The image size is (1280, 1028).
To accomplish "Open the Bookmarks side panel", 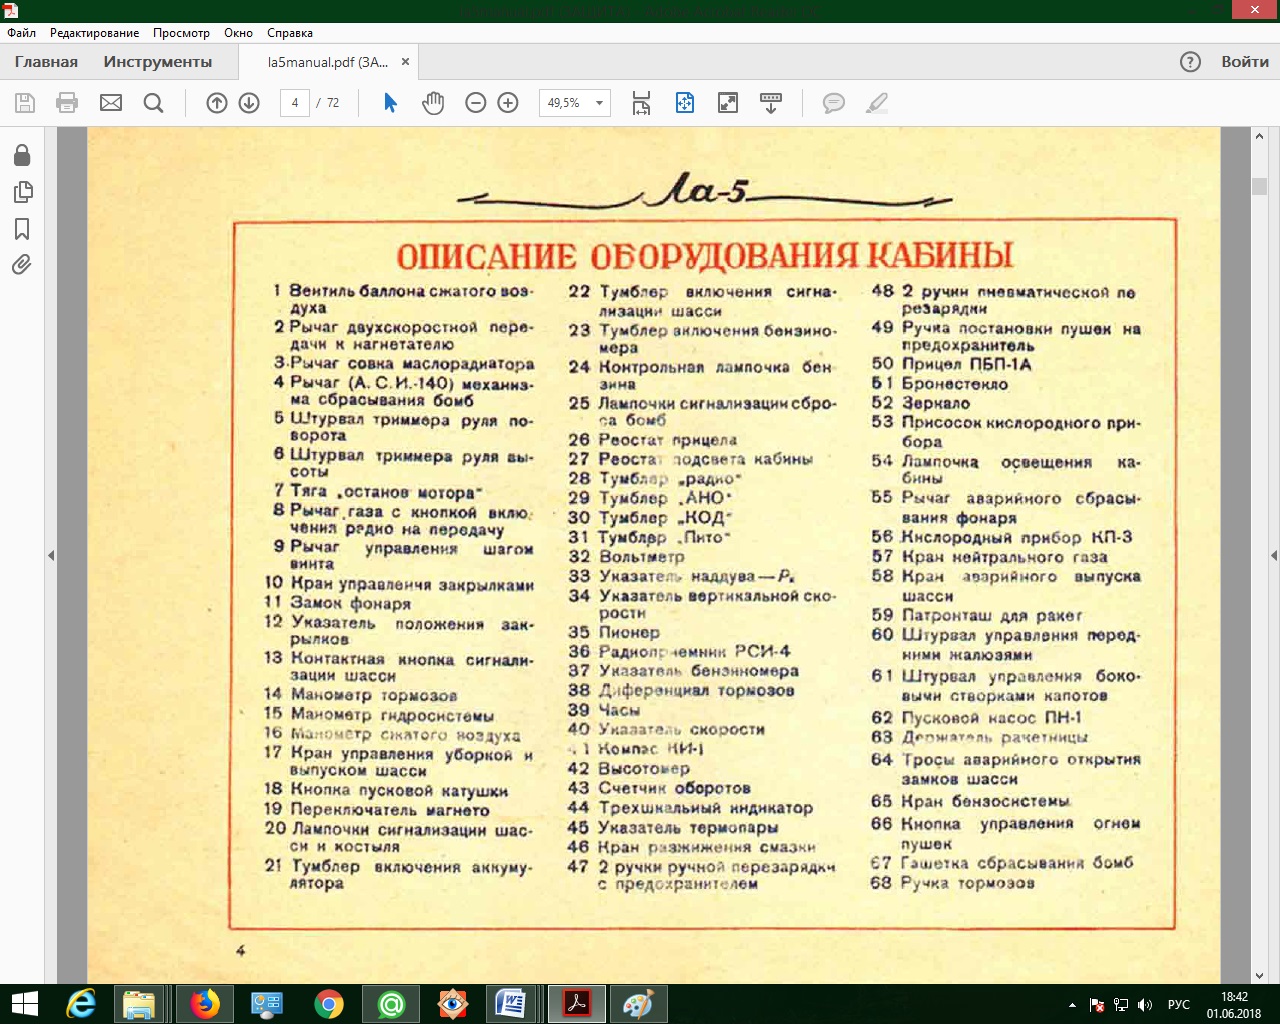I will point(22,229).
